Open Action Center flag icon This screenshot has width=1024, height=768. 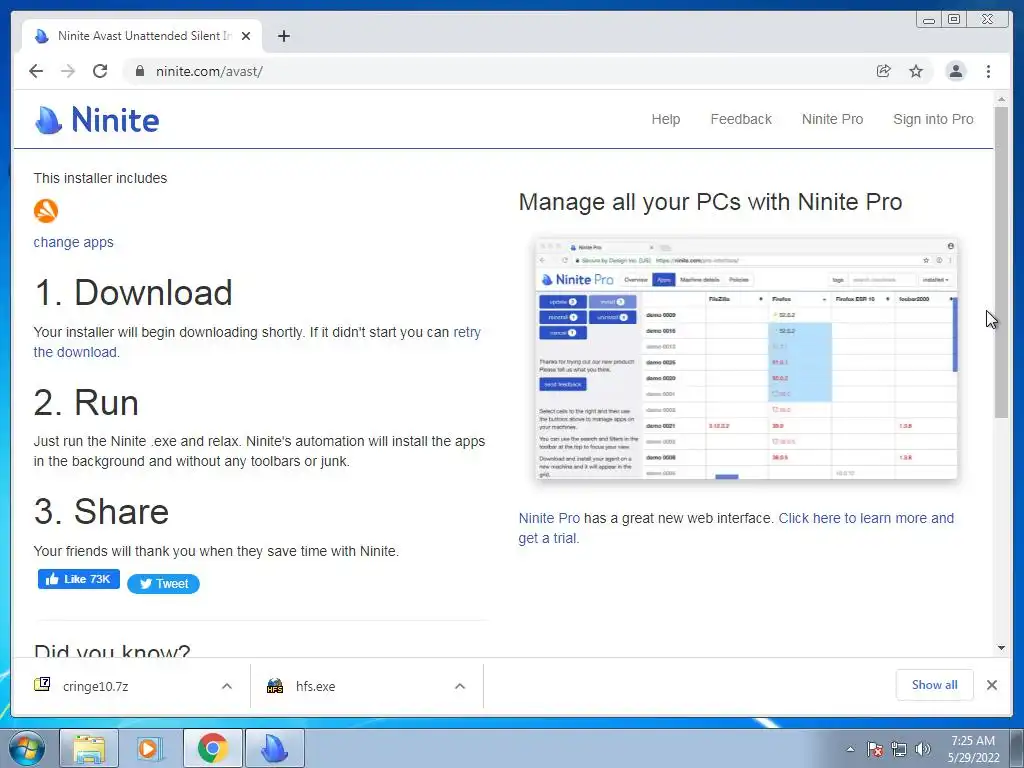(x=874, y=749)
